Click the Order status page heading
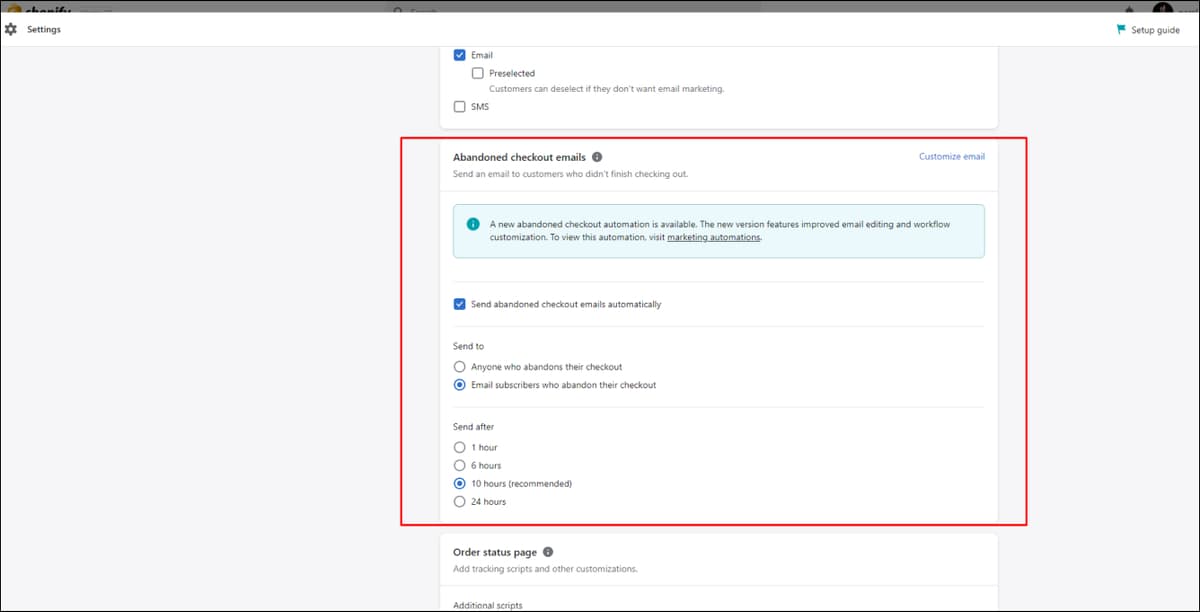This screenshot has width=1200, height=612. 495,552
